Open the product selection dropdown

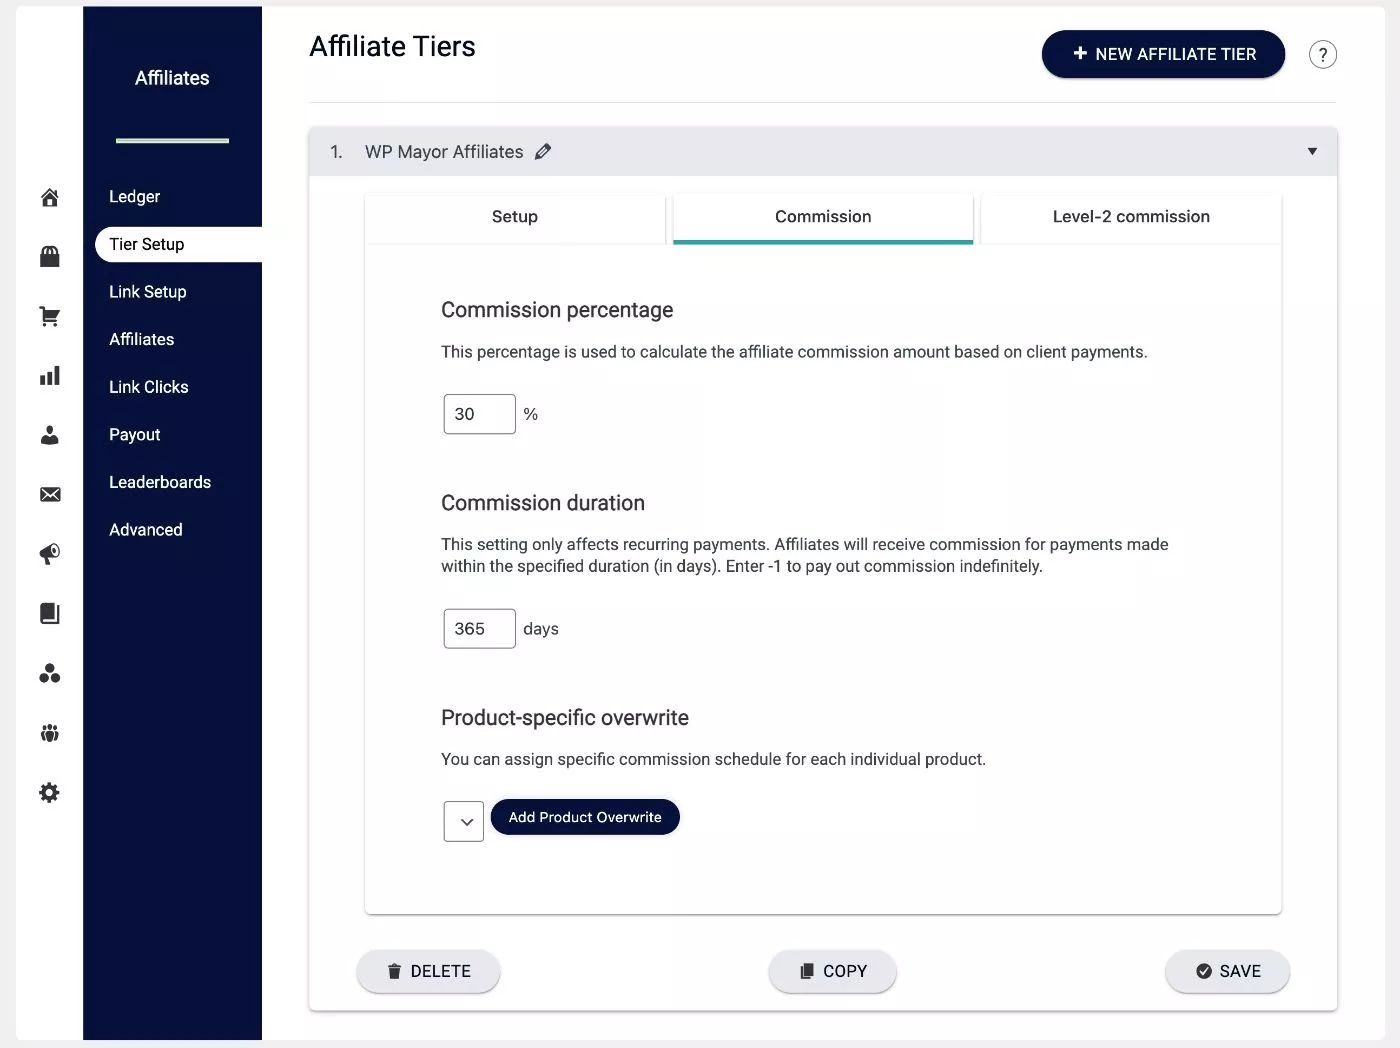point(464,821)
